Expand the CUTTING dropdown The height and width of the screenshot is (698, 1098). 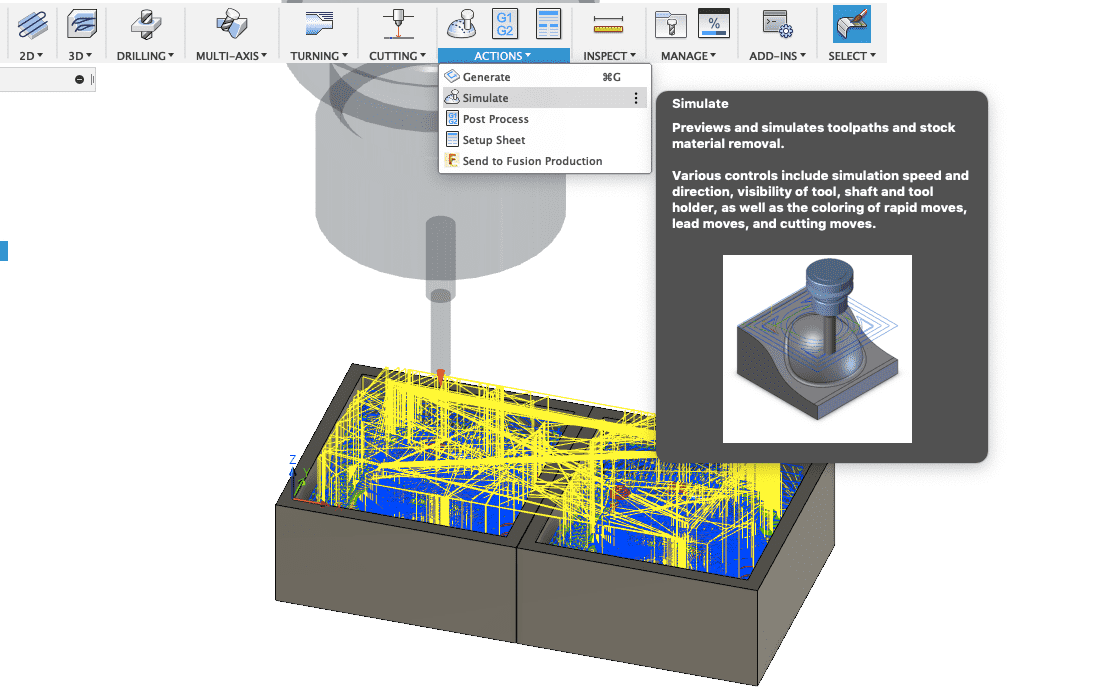(397, 56)
